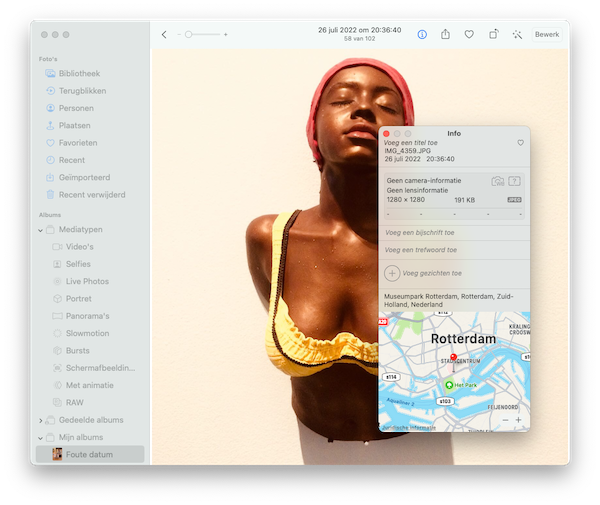
Task: Click the Het Park map marker
Action: [449, 385]
